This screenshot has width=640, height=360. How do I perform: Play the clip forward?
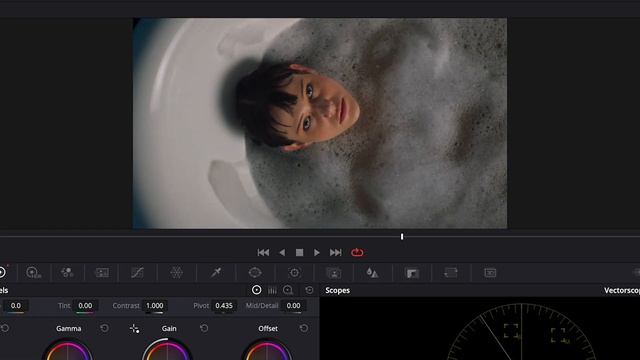317,253
